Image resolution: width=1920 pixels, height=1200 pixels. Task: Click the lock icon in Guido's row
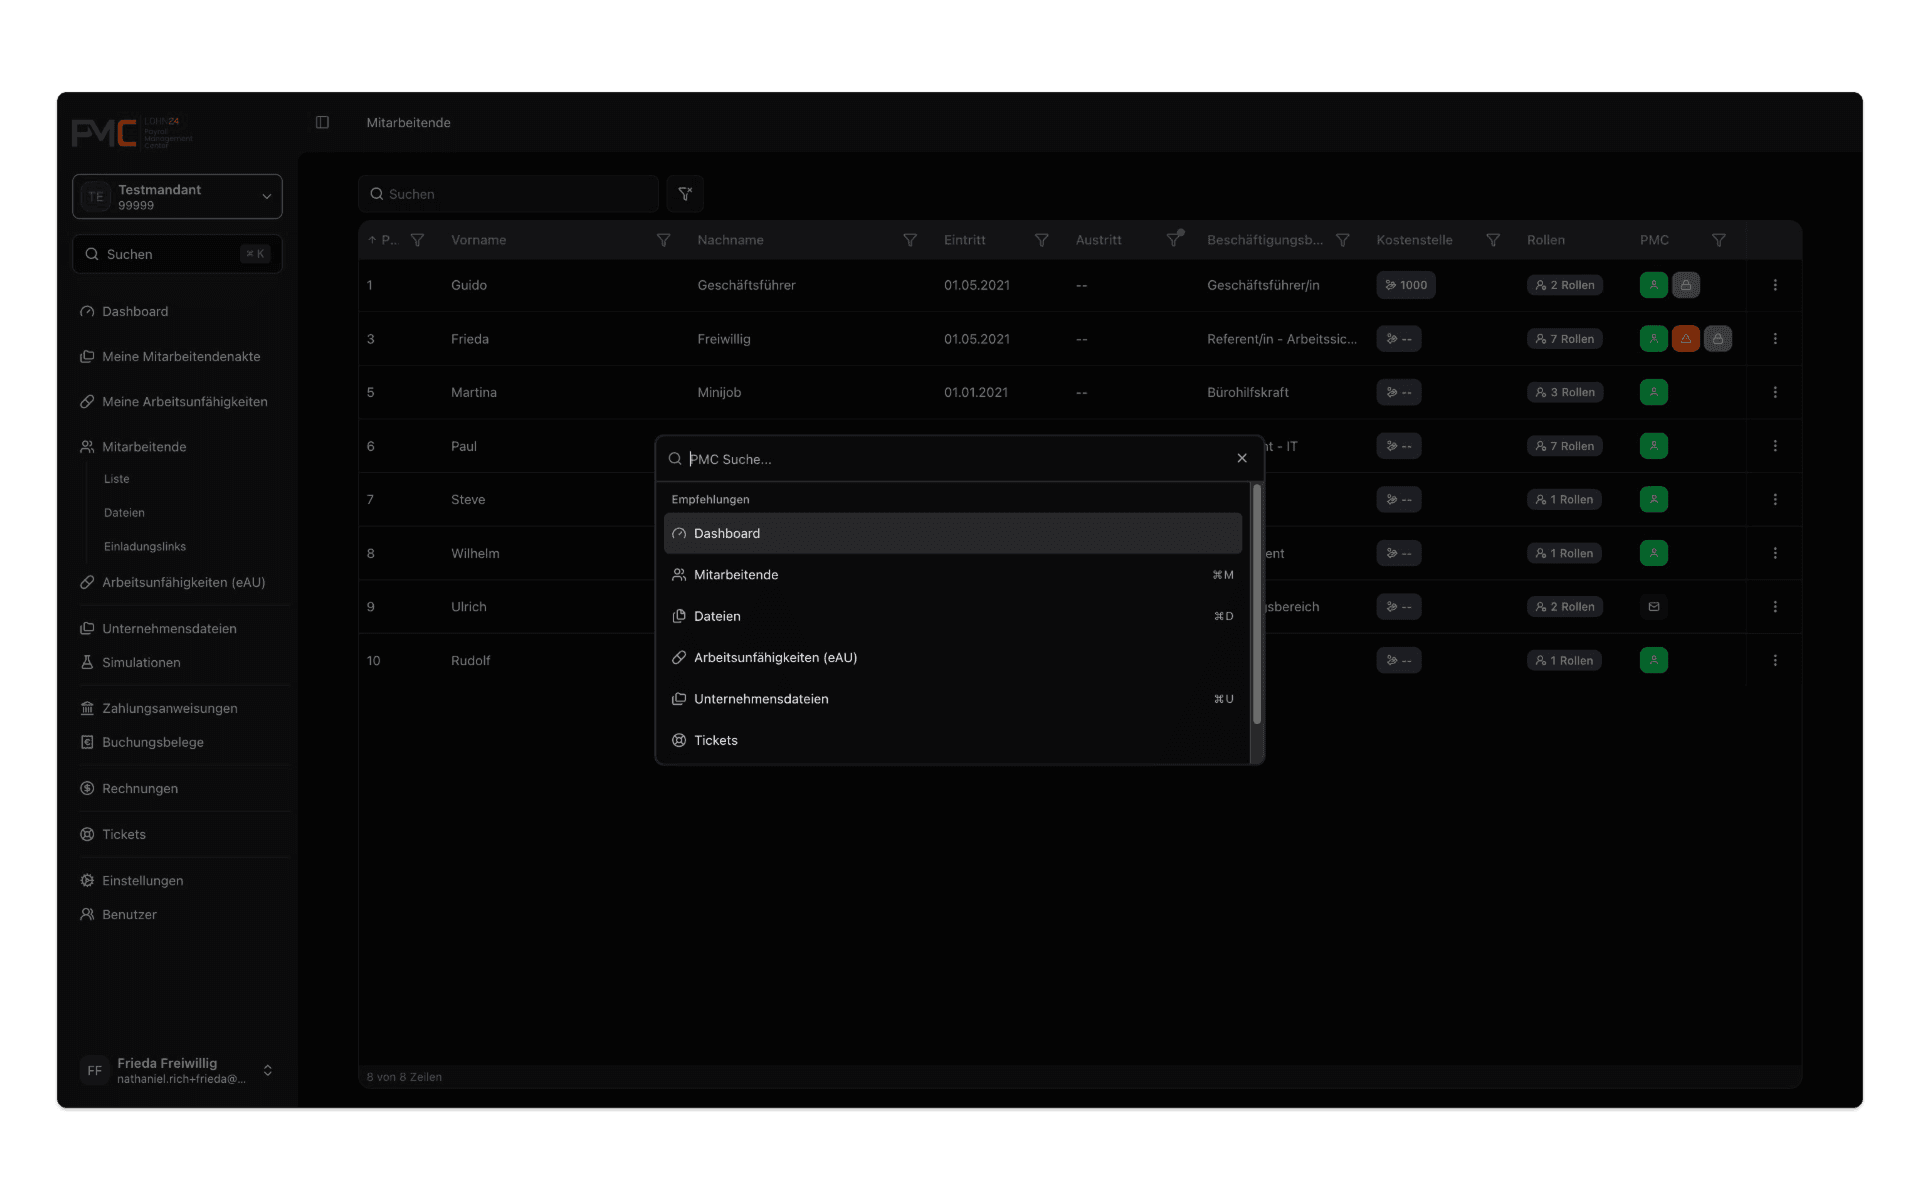pyautogui.click(x=1686, y=285)
